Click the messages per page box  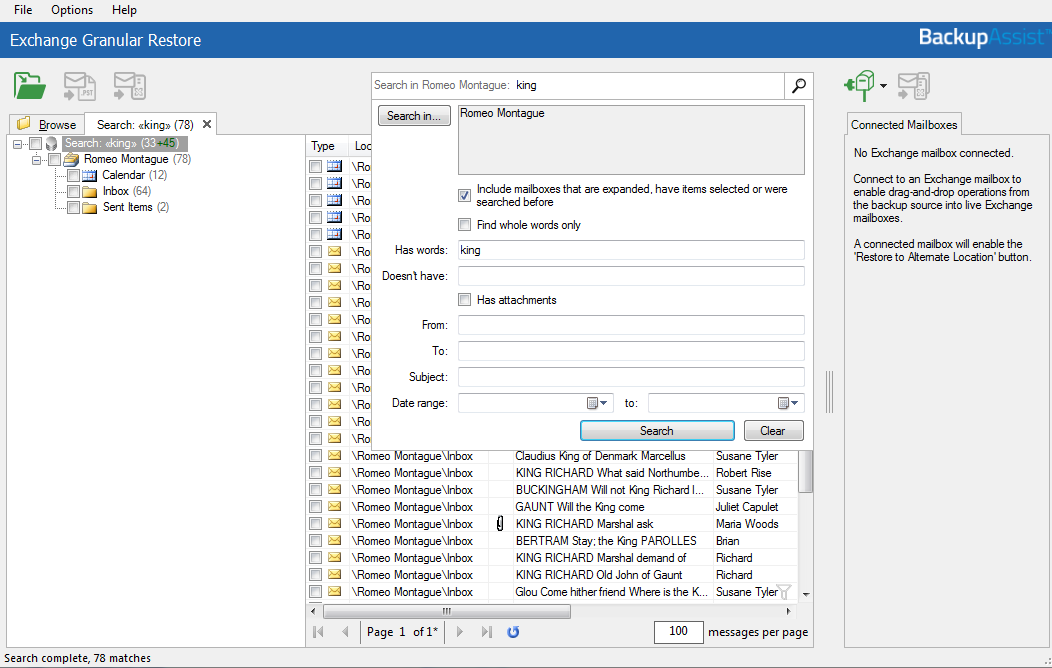[x=678, y=631]
